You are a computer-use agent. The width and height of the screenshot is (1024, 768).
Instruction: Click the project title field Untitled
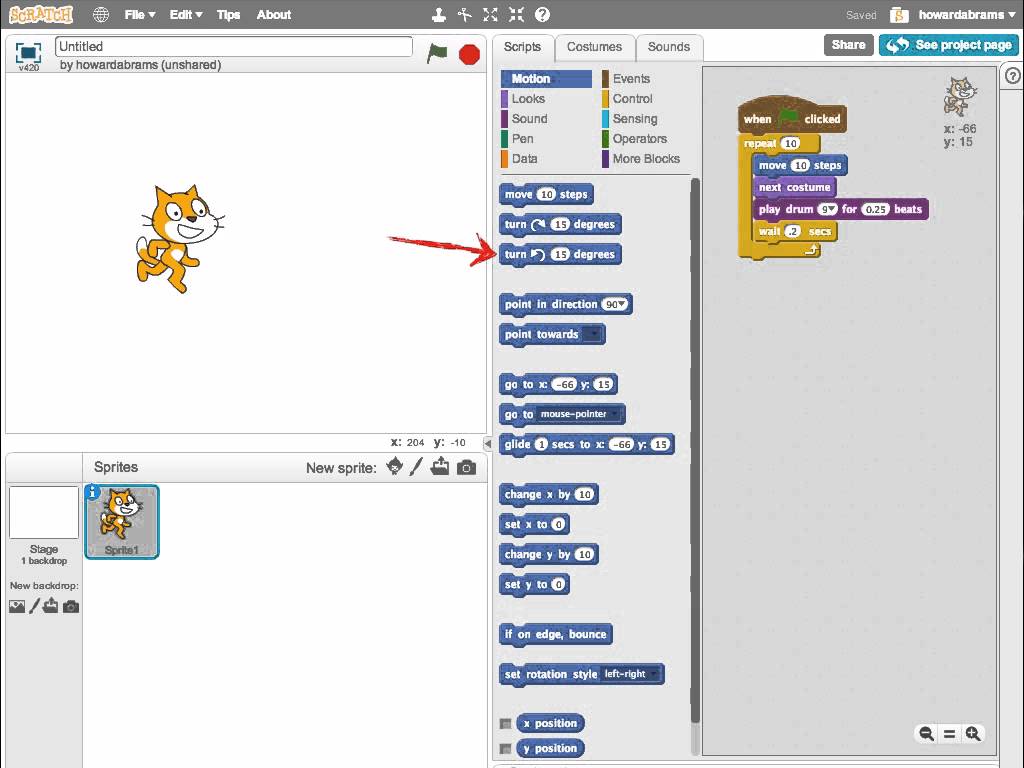click(234, 46)
